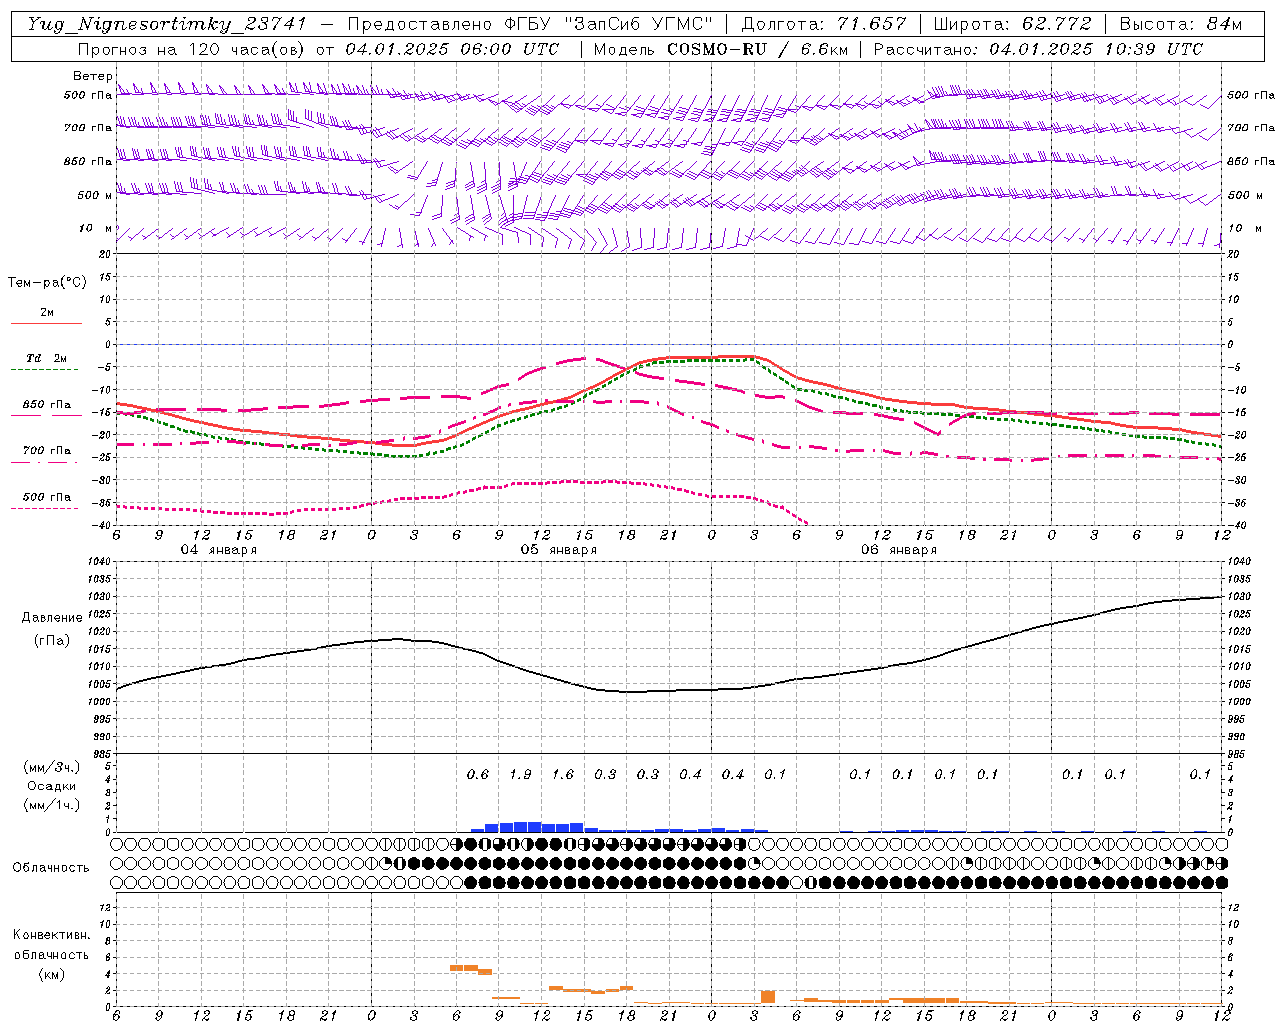Click the Облачность cloud cover label
Screen dimensions: 1280x1024
coord(50,867)
